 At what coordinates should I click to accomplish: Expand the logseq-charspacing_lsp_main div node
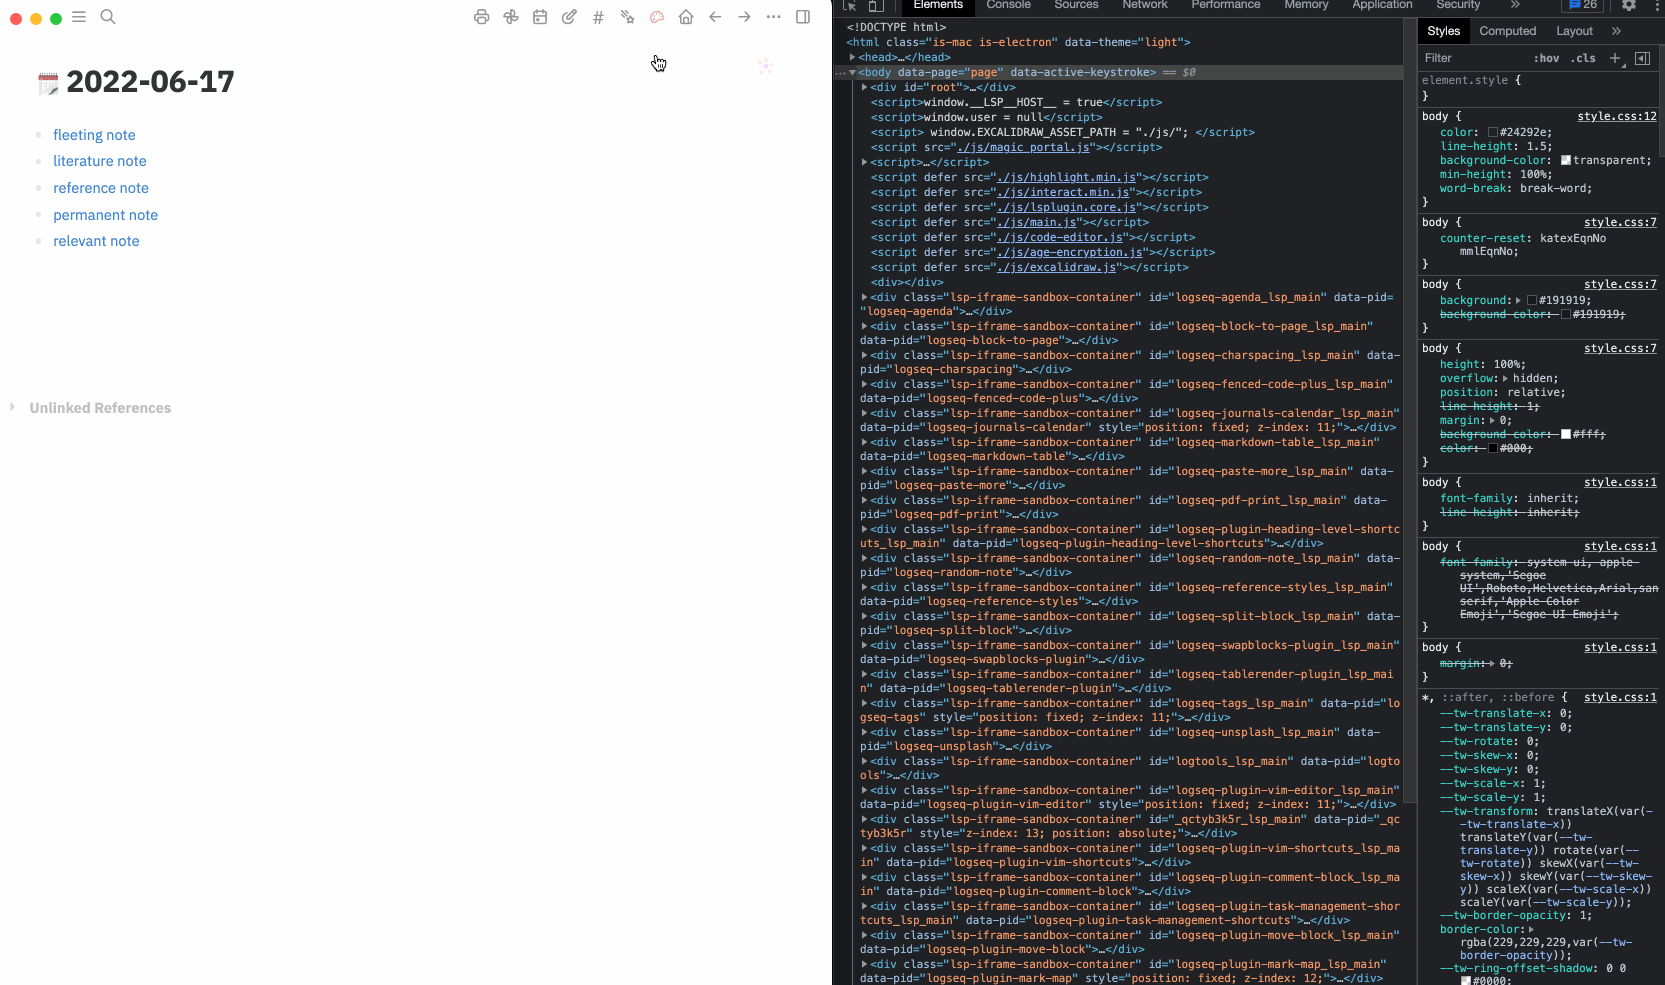865,355
